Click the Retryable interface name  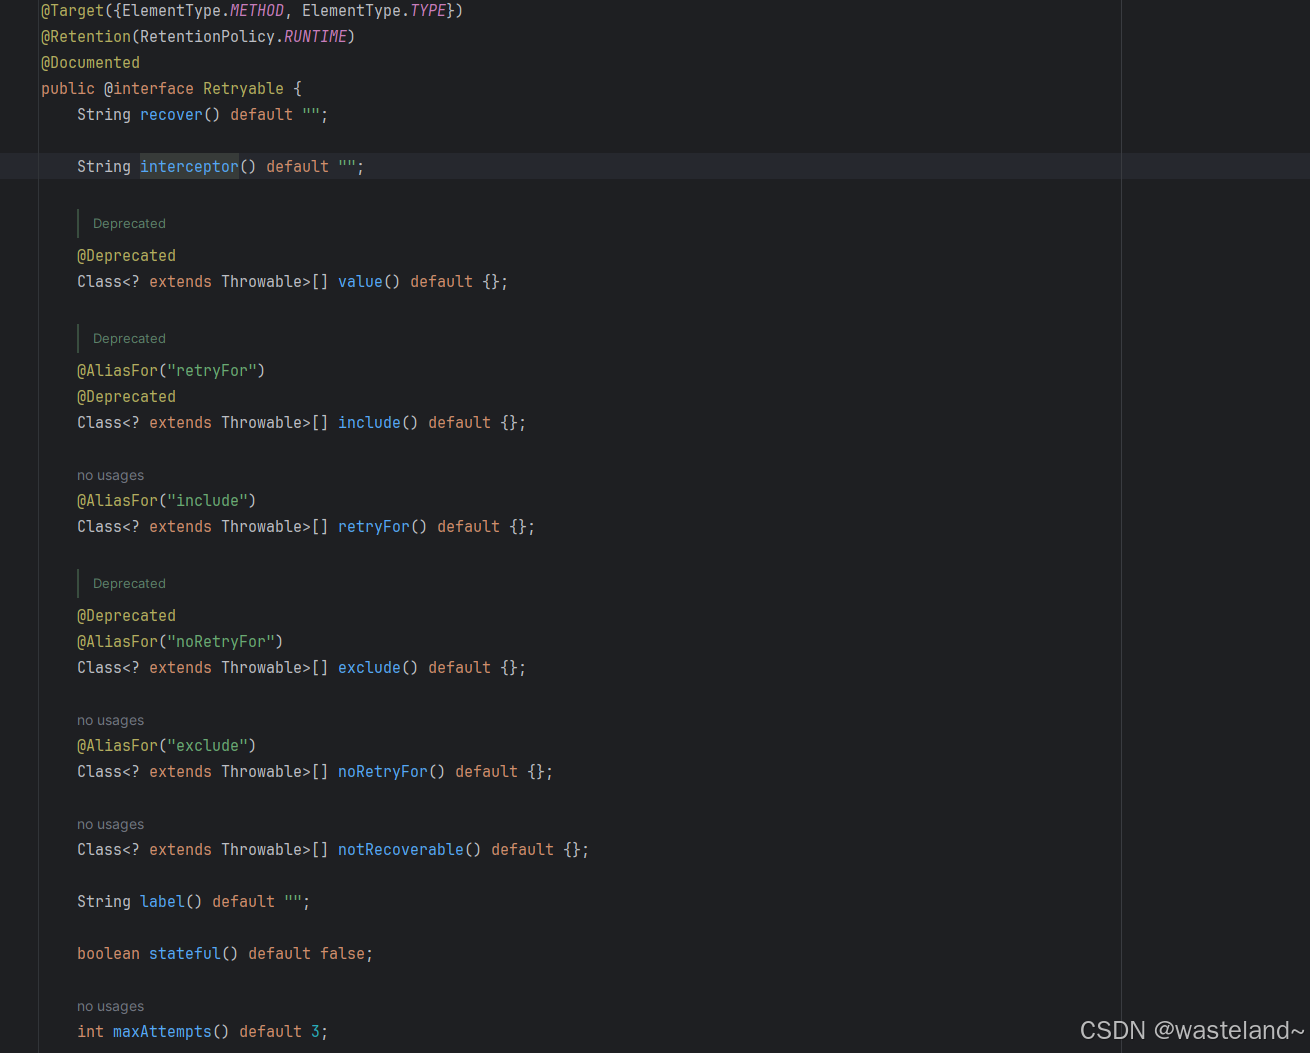click(243, 88)
